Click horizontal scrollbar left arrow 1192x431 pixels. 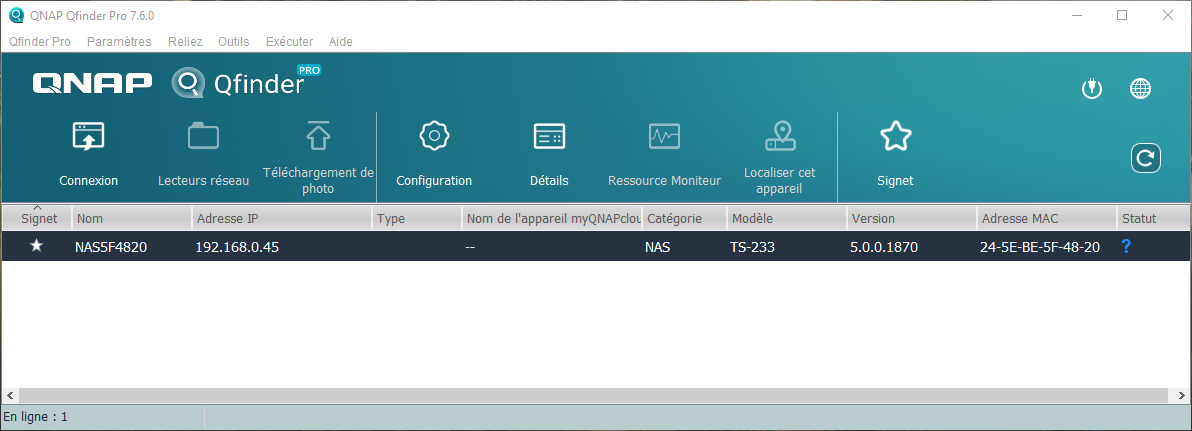(10, 395)
